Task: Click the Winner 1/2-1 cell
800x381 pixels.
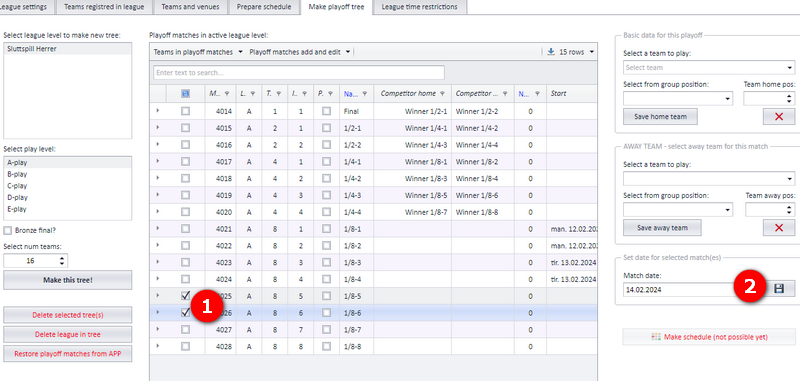Action: point(412,111)
